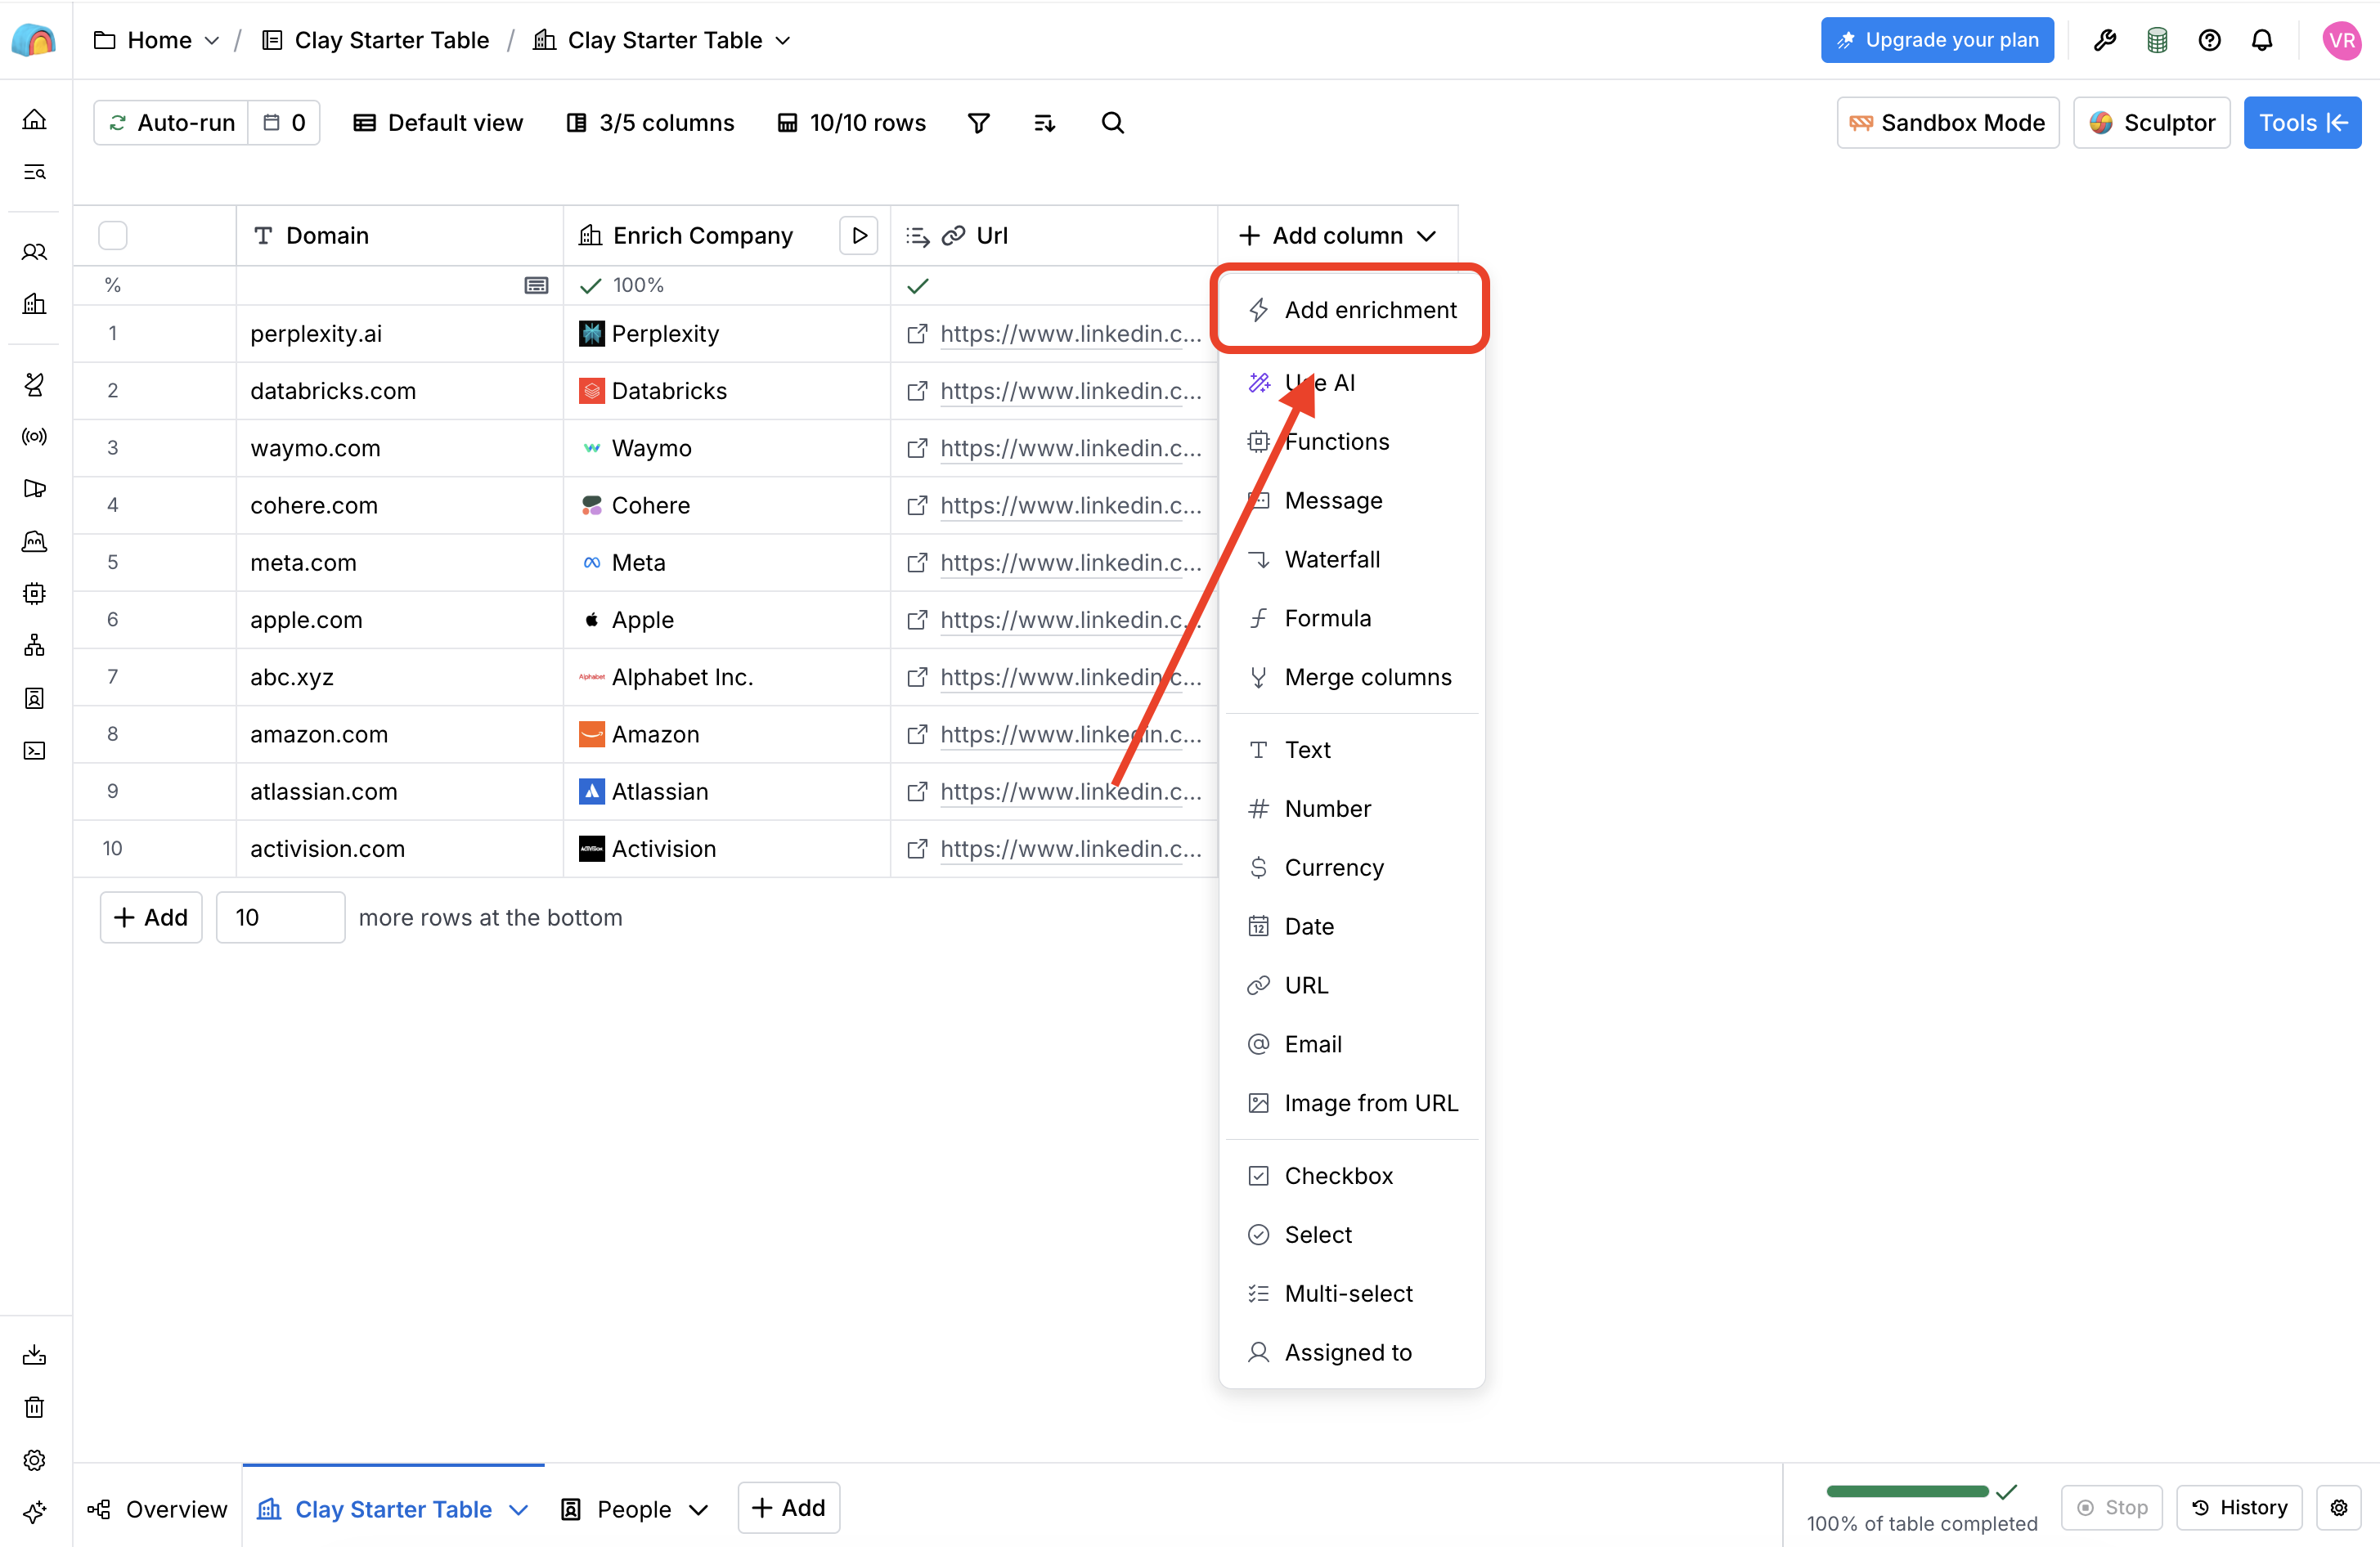Open the terminal icon in left sidebar

pos(34,750)
